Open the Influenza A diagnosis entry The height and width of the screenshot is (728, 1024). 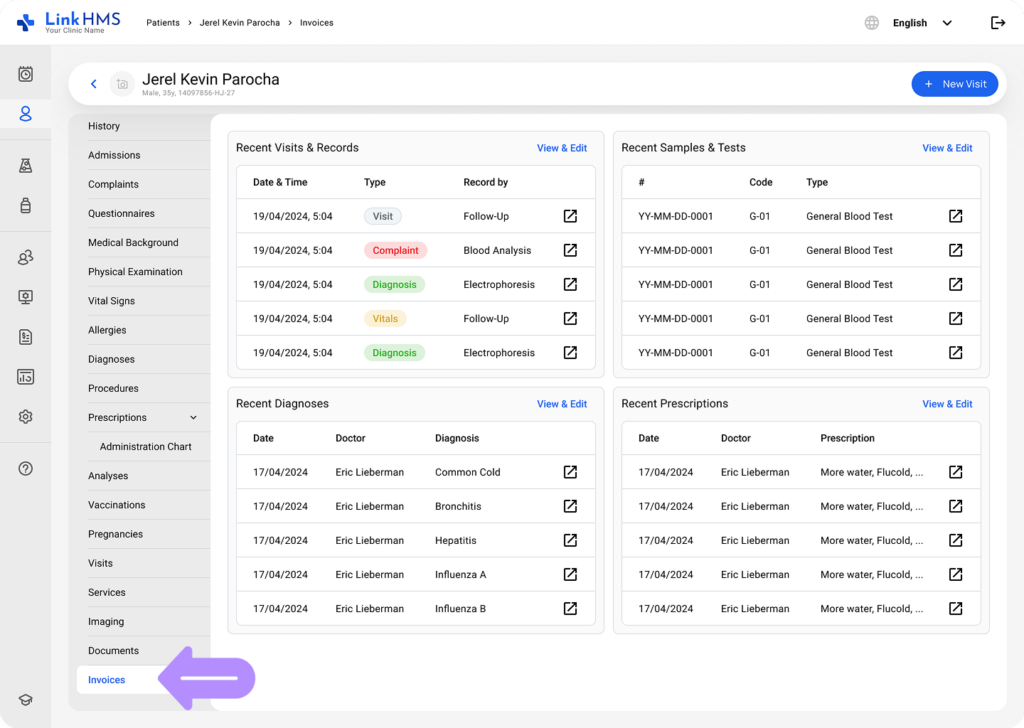coord(570,575)
